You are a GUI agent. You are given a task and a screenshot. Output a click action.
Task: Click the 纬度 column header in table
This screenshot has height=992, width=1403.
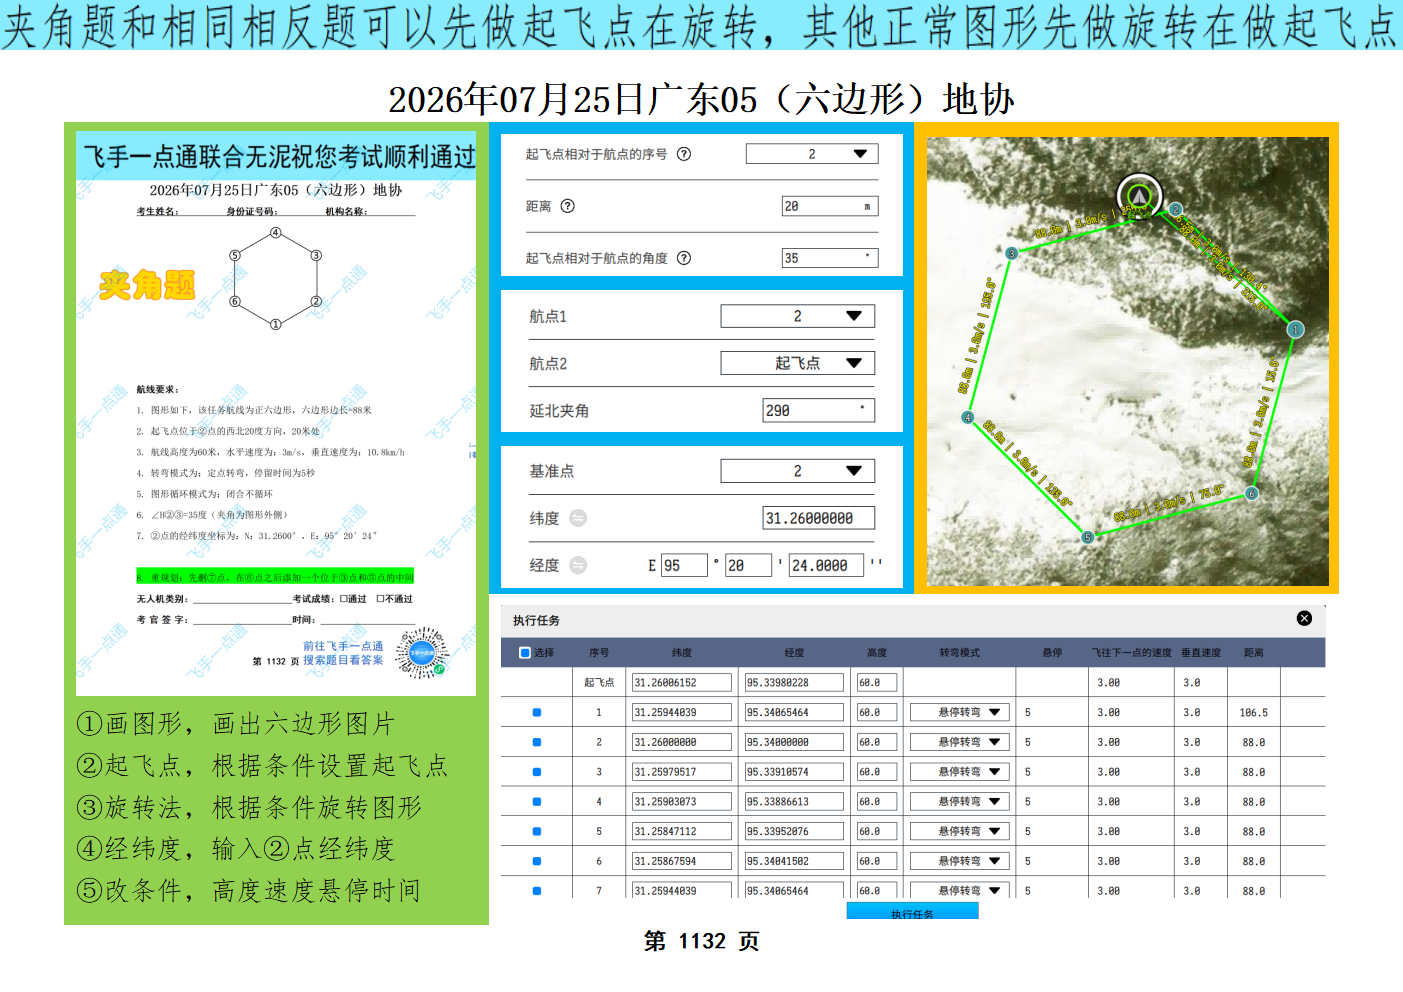point(682,653)
